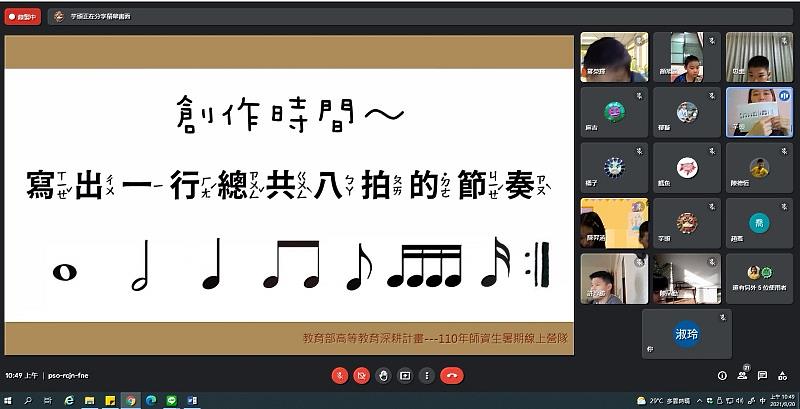
Task: Click the presenter sharing banner at top
Action: [421, 17]
